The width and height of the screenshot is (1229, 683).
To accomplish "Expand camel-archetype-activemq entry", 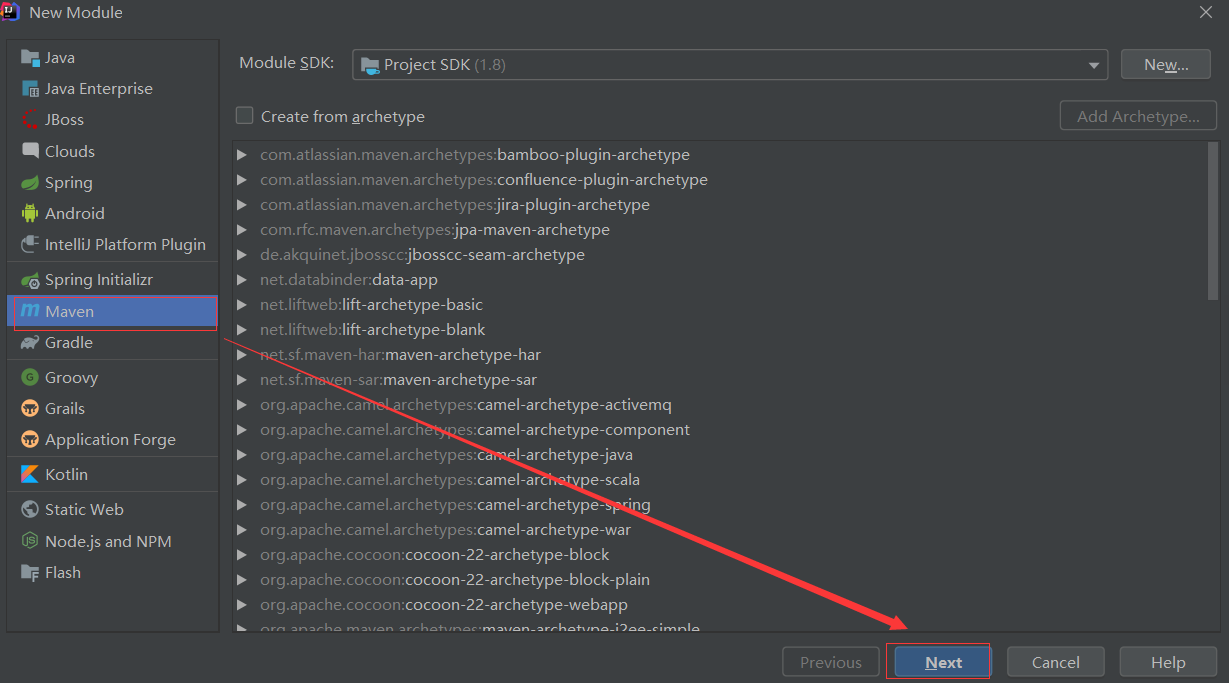I will pyautogui.click(x=241, y=405).
